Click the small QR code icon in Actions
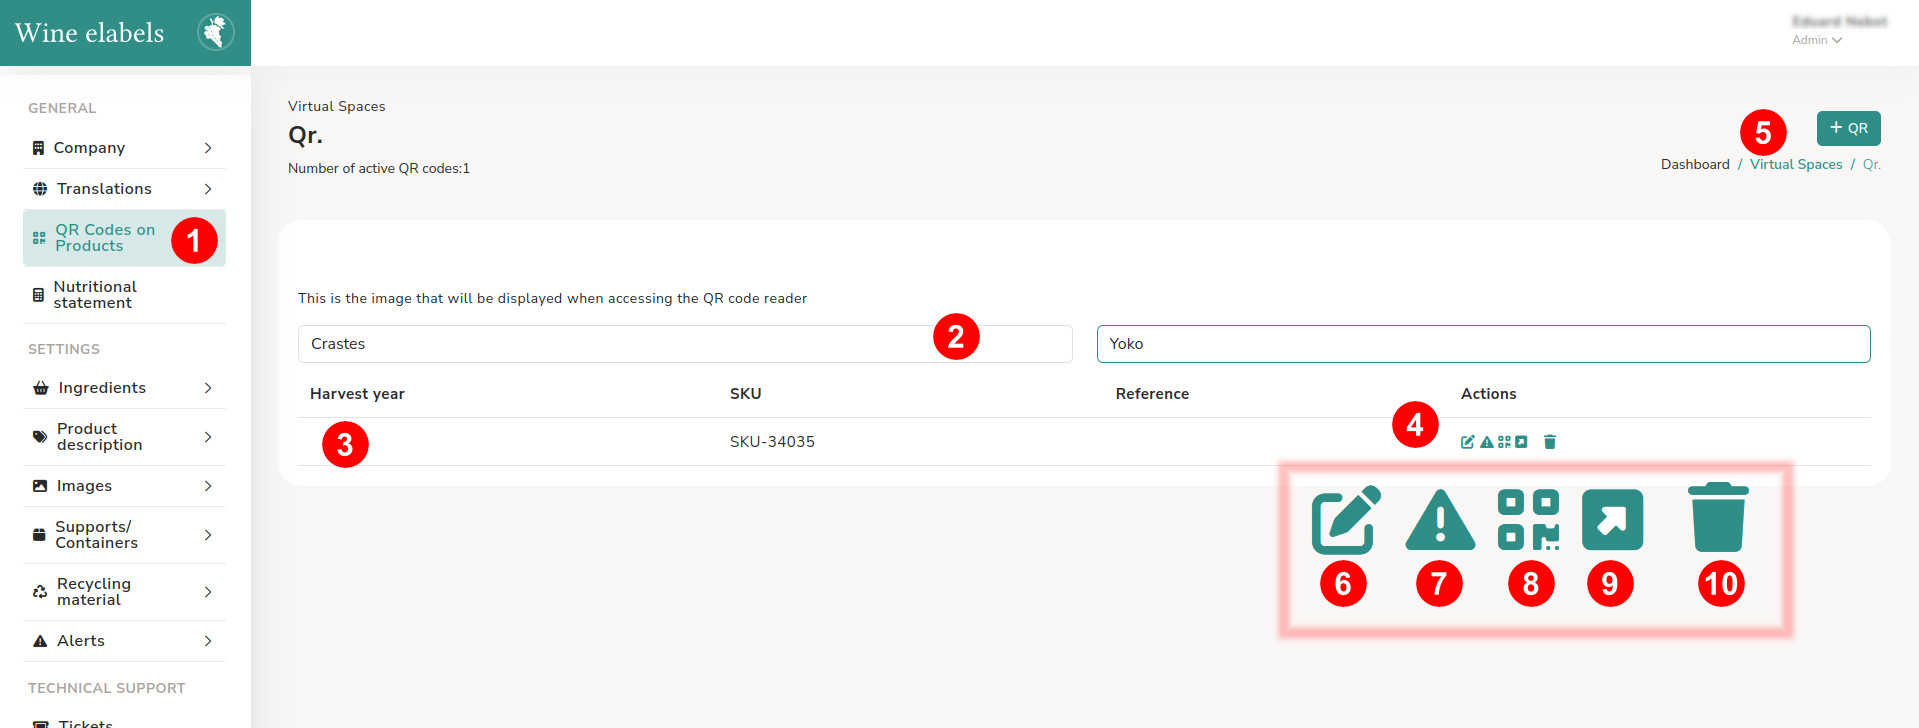This screenshot has width=1919, height=728. pyautogui.click(x=1504, y=442)
